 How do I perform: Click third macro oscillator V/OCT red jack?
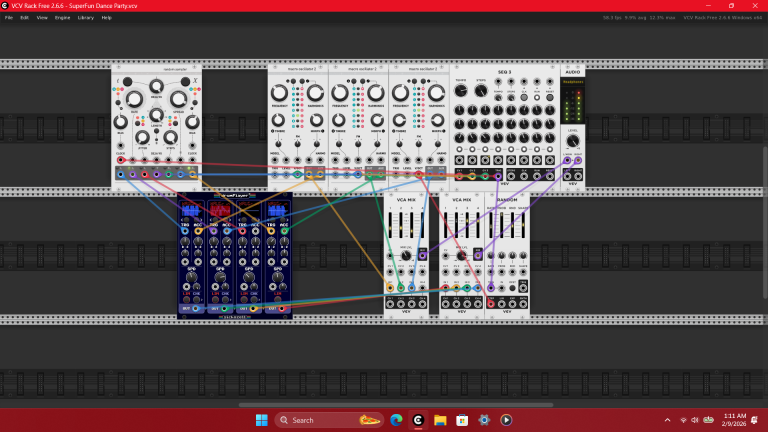pyautogui.click(x=418, y=174)
